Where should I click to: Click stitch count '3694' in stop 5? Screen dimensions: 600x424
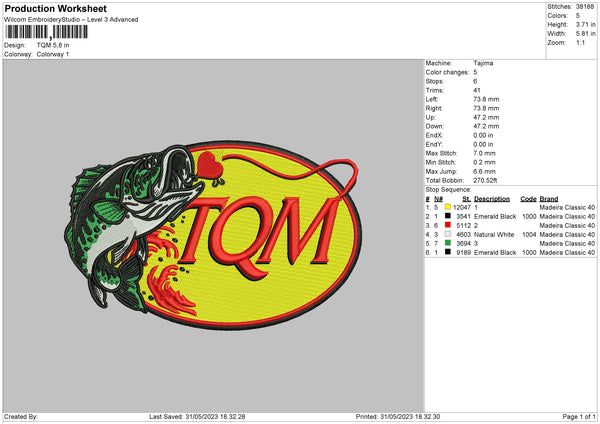pyautogui.click(x=463, y=243)
